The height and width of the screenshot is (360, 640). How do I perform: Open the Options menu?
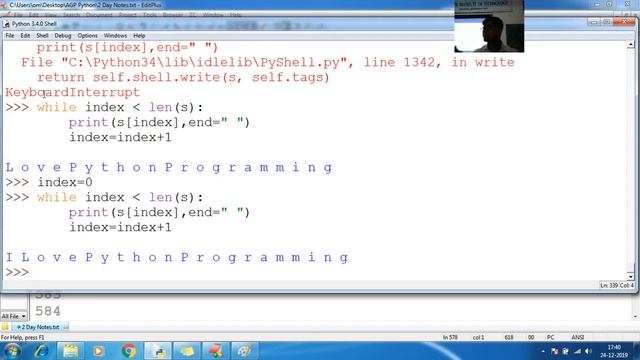pos(87,36)
